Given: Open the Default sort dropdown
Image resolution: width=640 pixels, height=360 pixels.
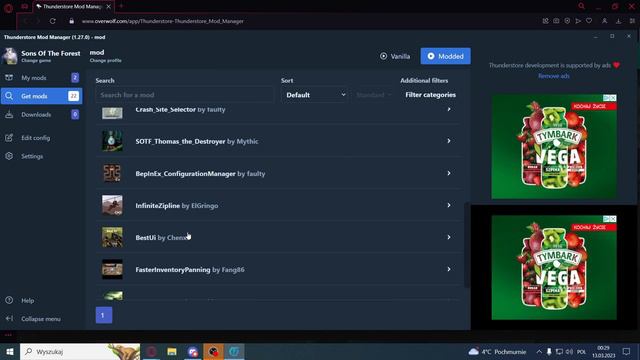Looking at the screenshot, I should tap(315, 95).
